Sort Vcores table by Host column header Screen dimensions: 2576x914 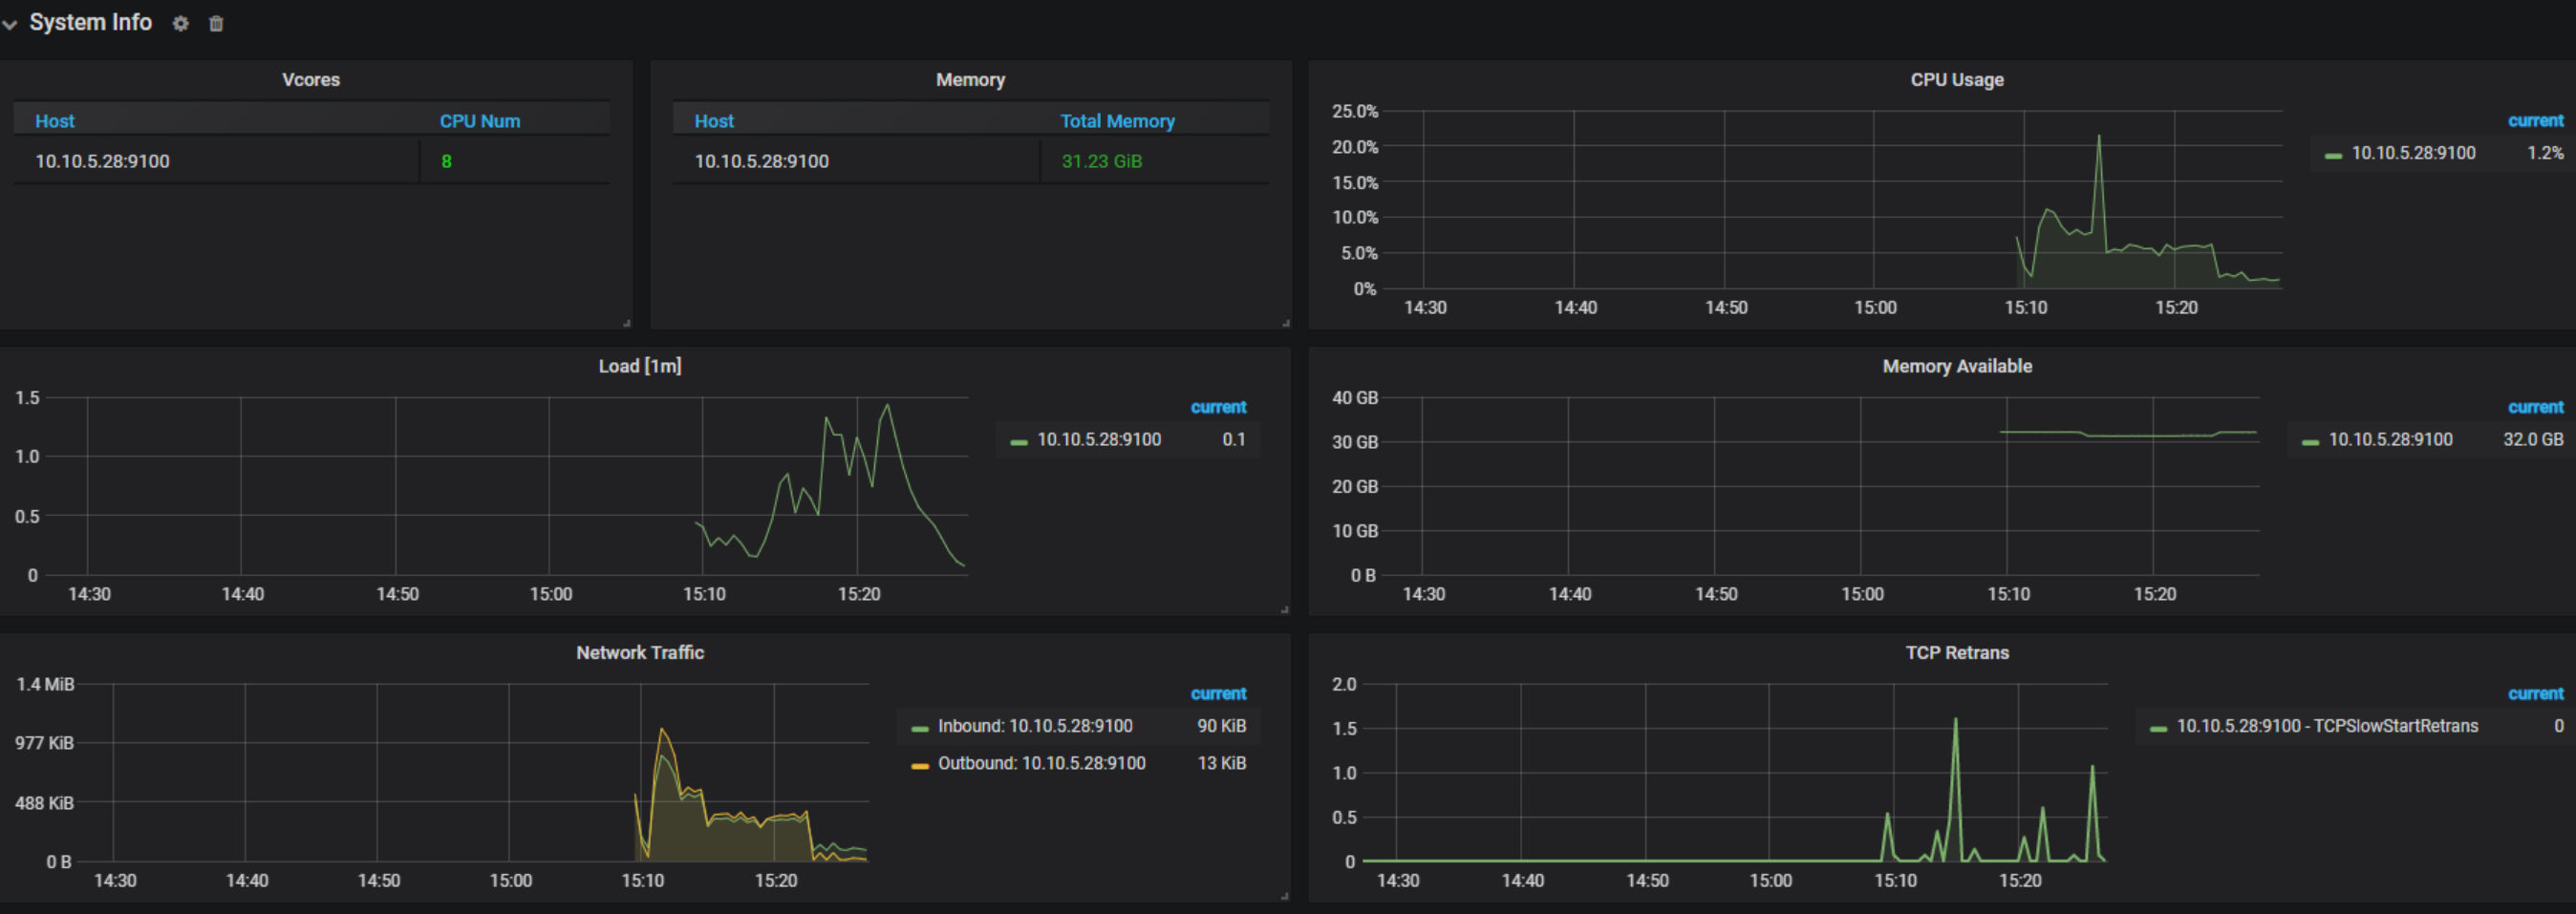point(55,121)
